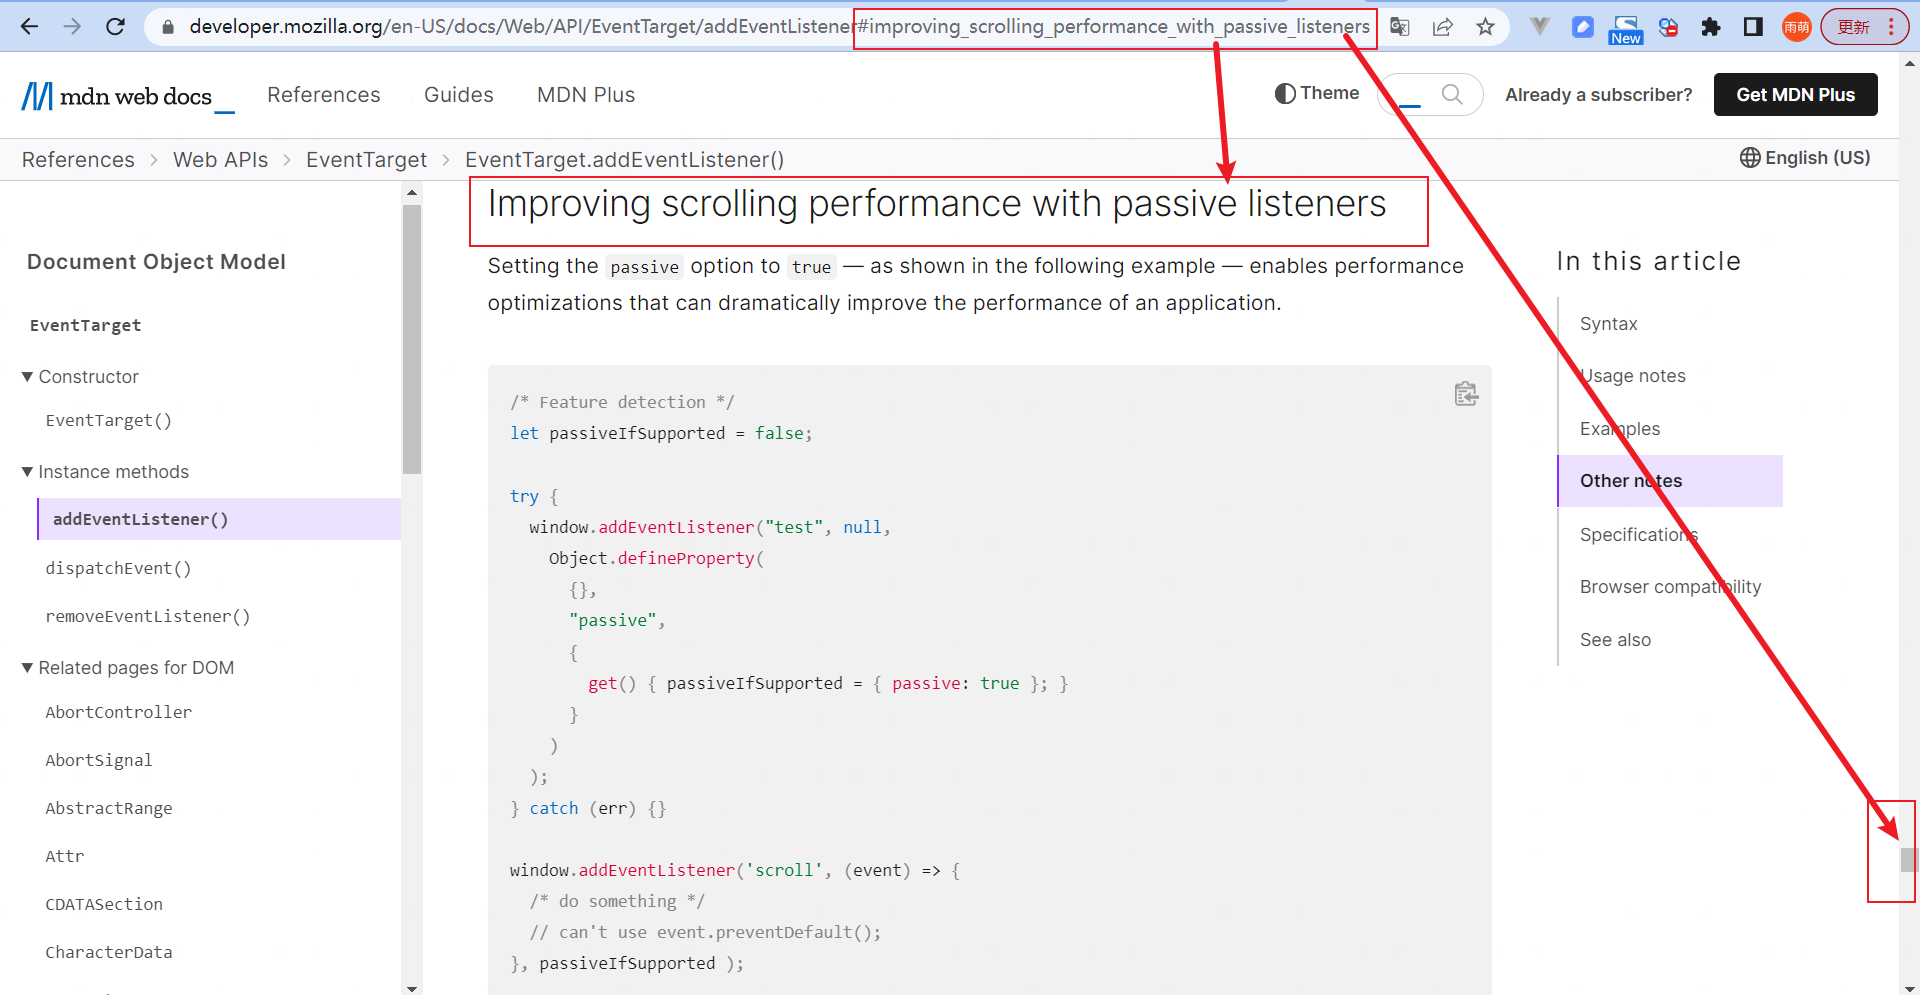Open AbortController sidebar link
The image size is (1920, 995).
119,712
